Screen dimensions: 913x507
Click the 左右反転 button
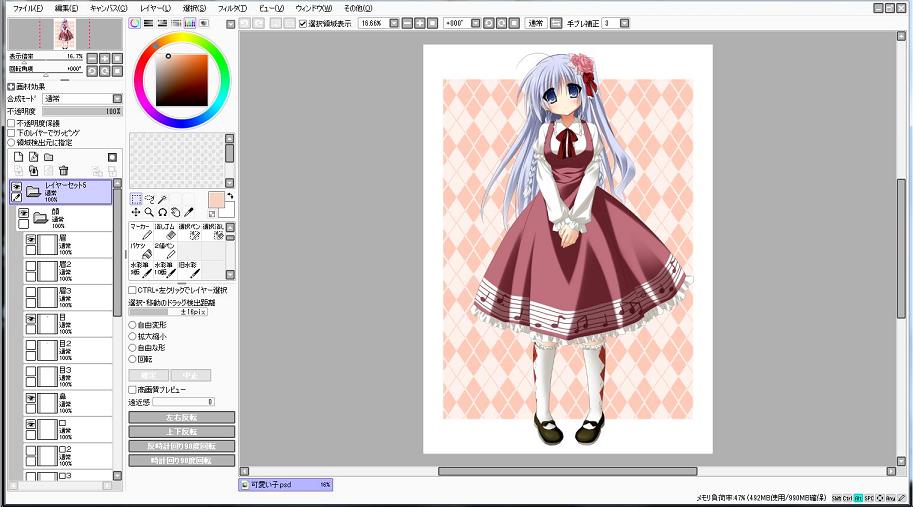coord(181,417)
